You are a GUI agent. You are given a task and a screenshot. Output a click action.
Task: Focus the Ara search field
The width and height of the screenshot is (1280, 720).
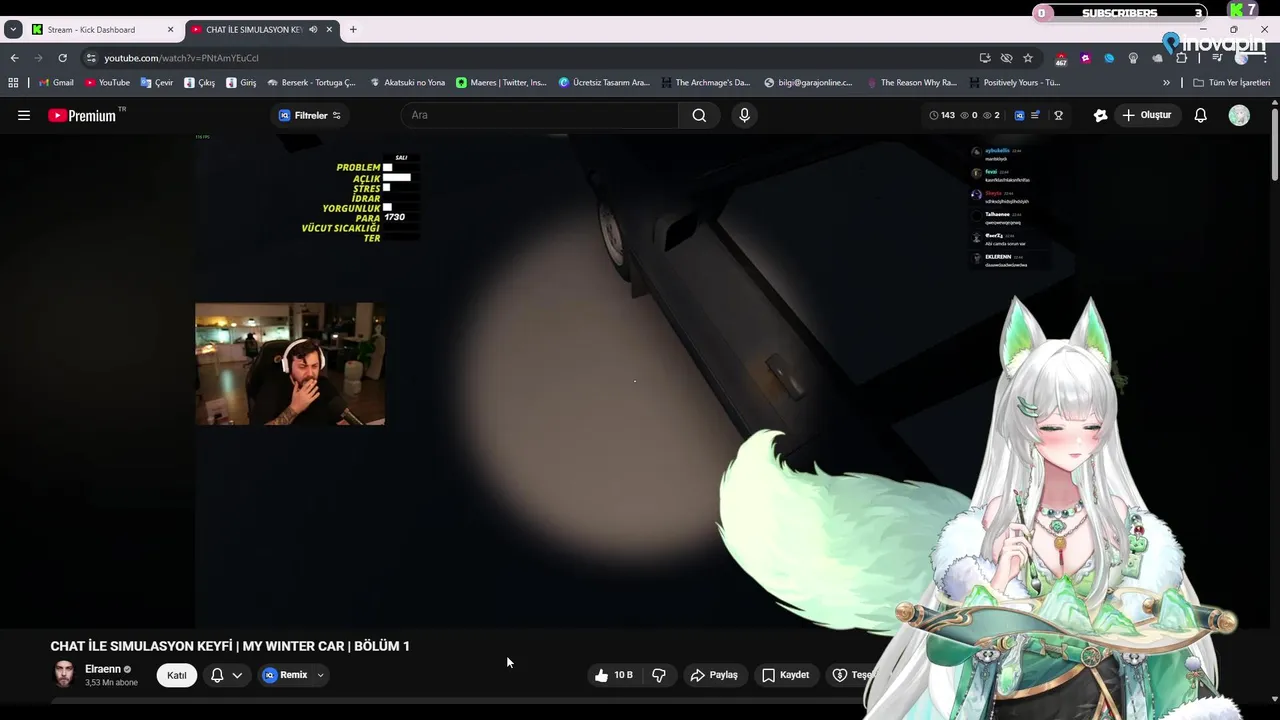[540, 115]
